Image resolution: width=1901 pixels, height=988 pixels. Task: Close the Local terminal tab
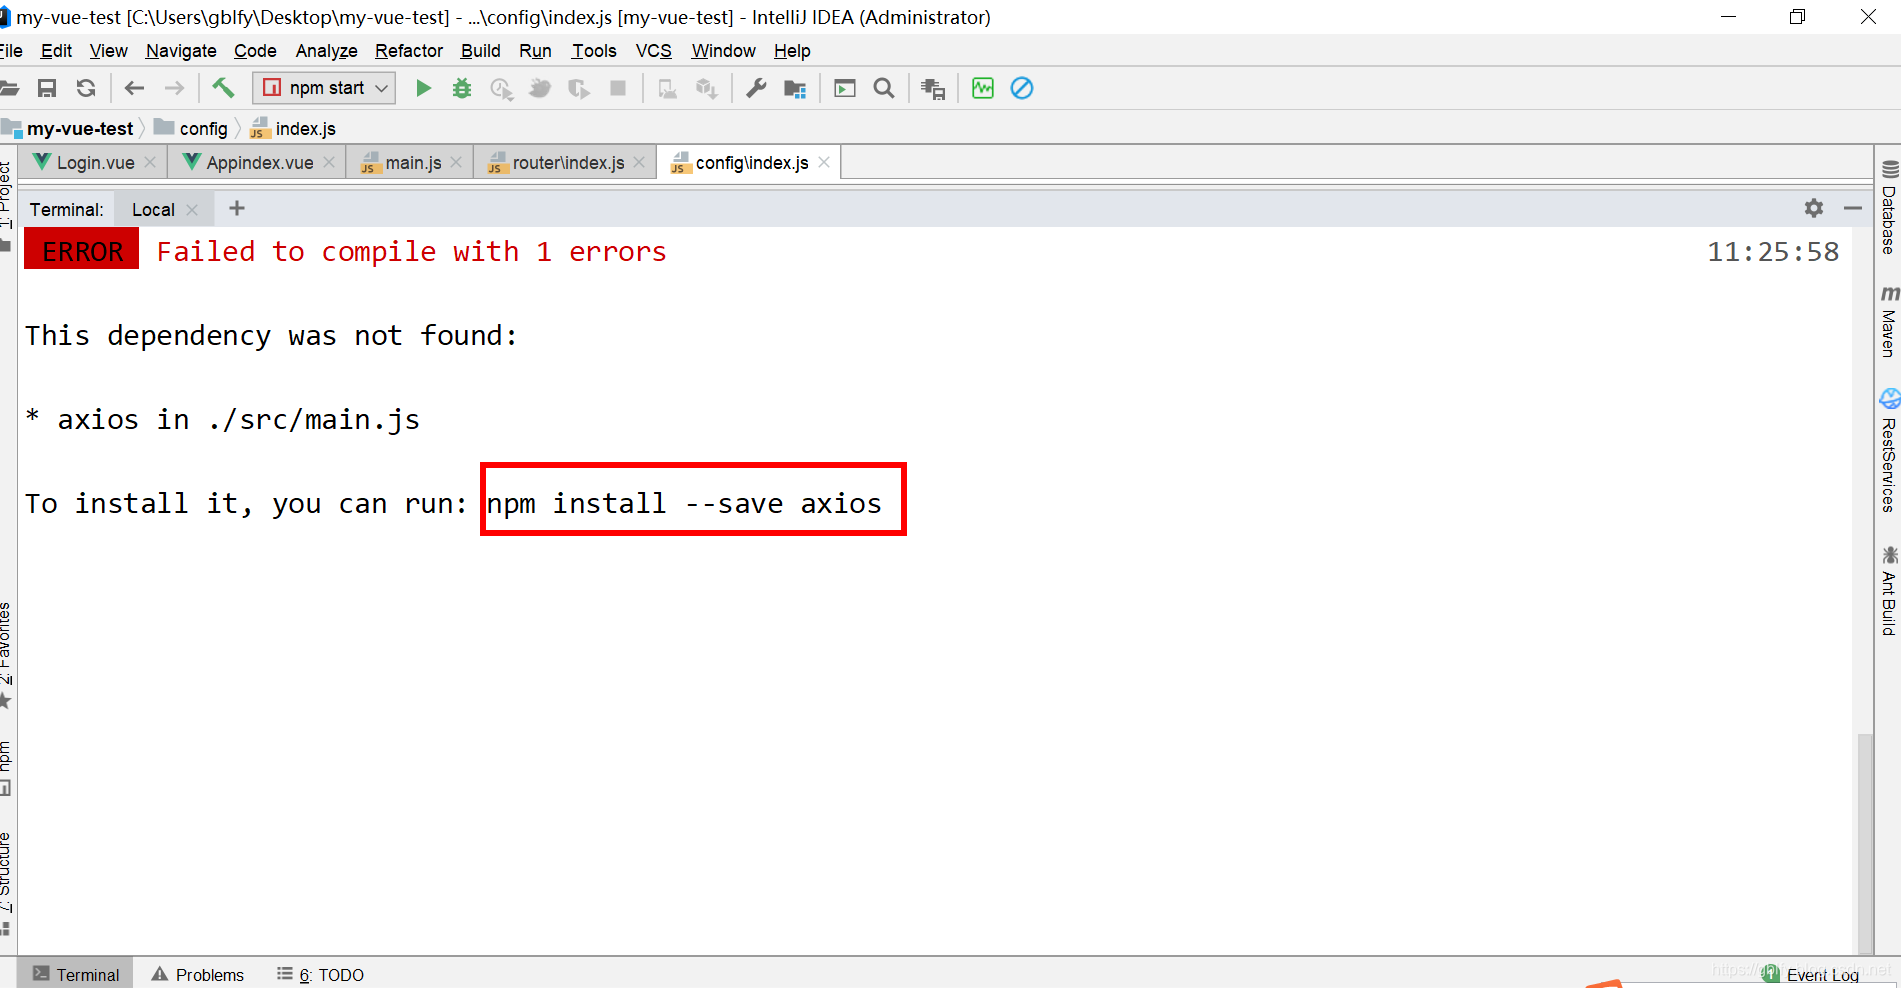(192, 209)
